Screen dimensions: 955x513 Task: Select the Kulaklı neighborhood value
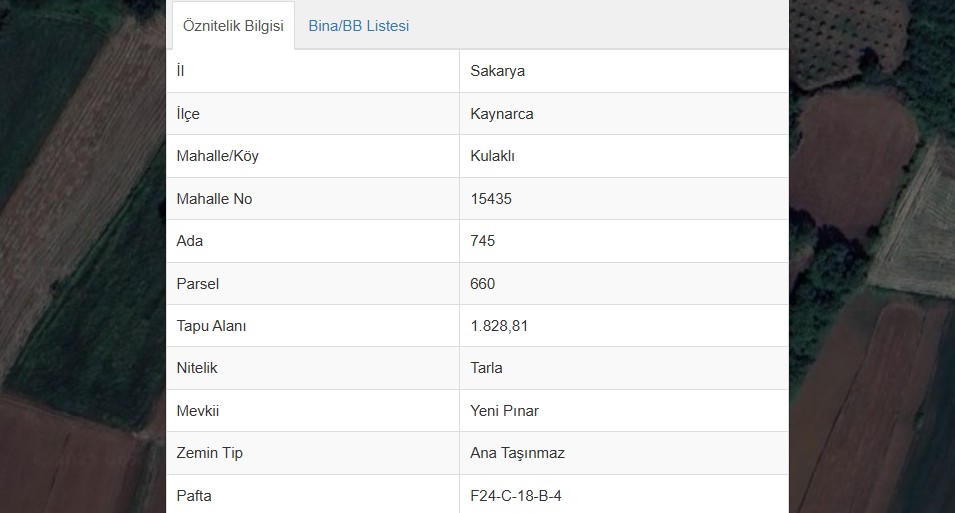(493, 156)
